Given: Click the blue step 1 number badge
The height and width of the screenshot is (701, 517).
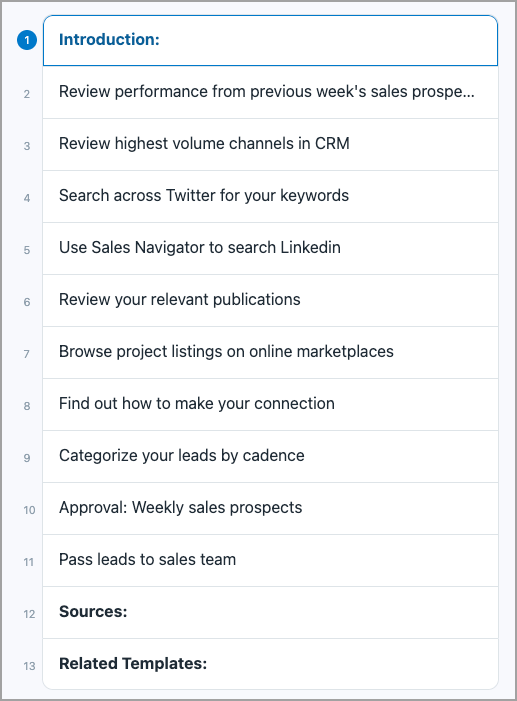Looking at the screenshot, I should (x=27, y=40).
